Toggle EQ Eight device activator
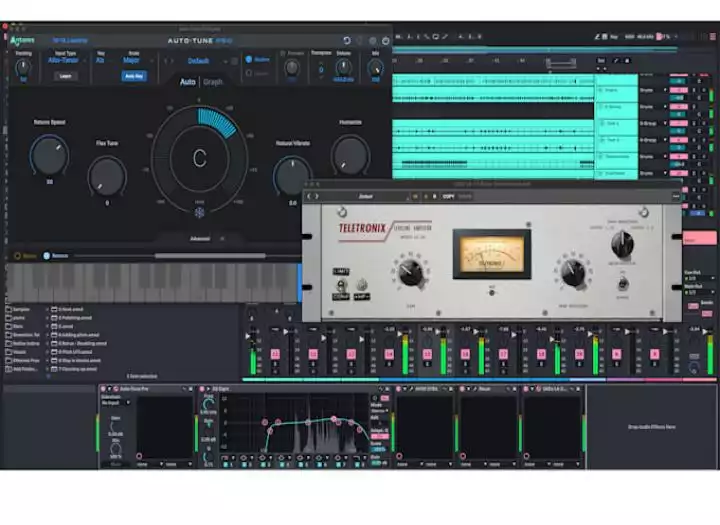Screen dimensions: 720x525 click(202, 389)
